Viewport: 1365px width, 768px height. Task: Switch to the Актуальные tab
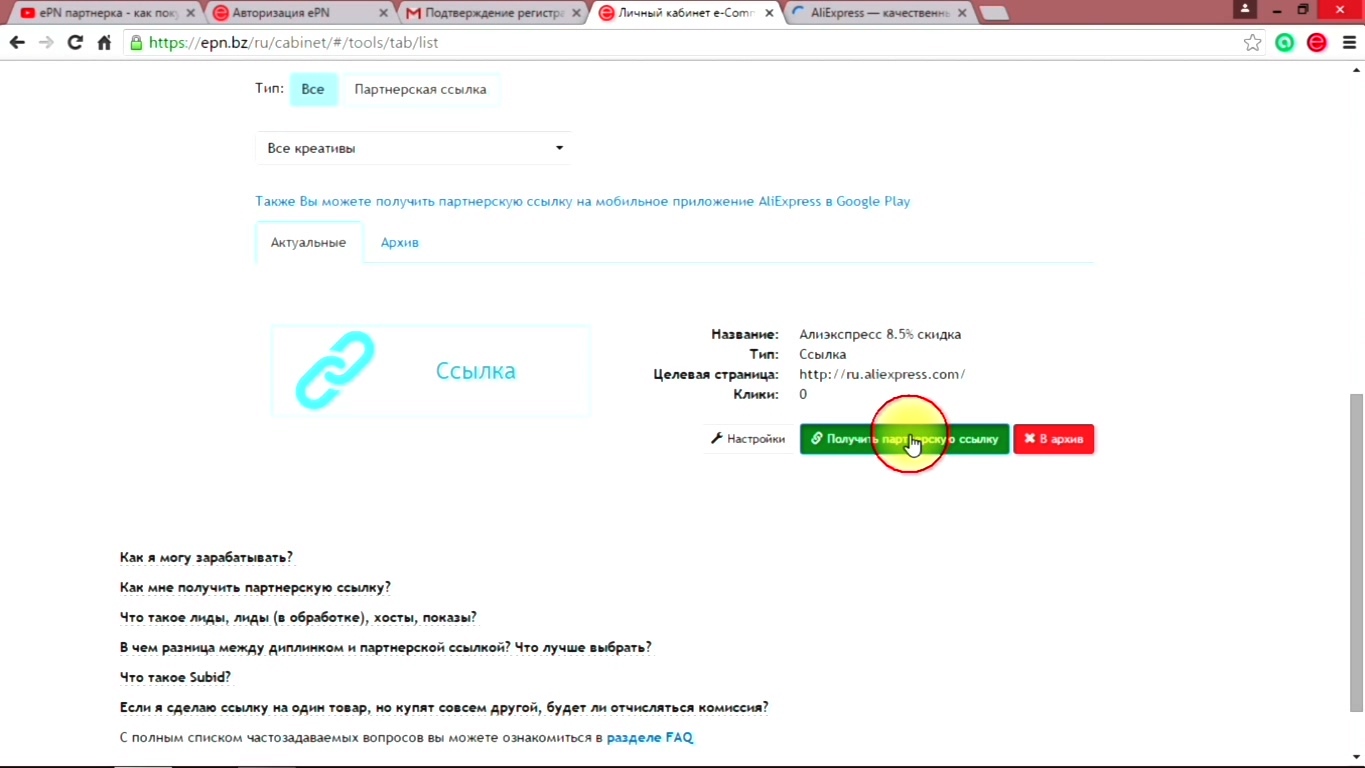point(308,242)
